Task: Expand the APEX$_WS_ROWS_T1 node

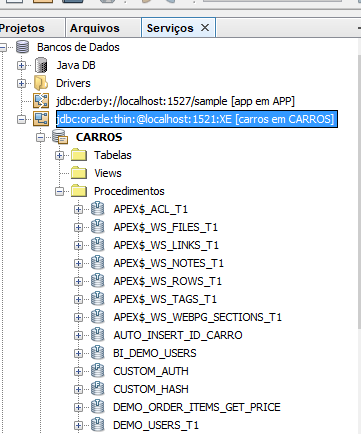Action: pyautogui.click(x=78, y=281)
